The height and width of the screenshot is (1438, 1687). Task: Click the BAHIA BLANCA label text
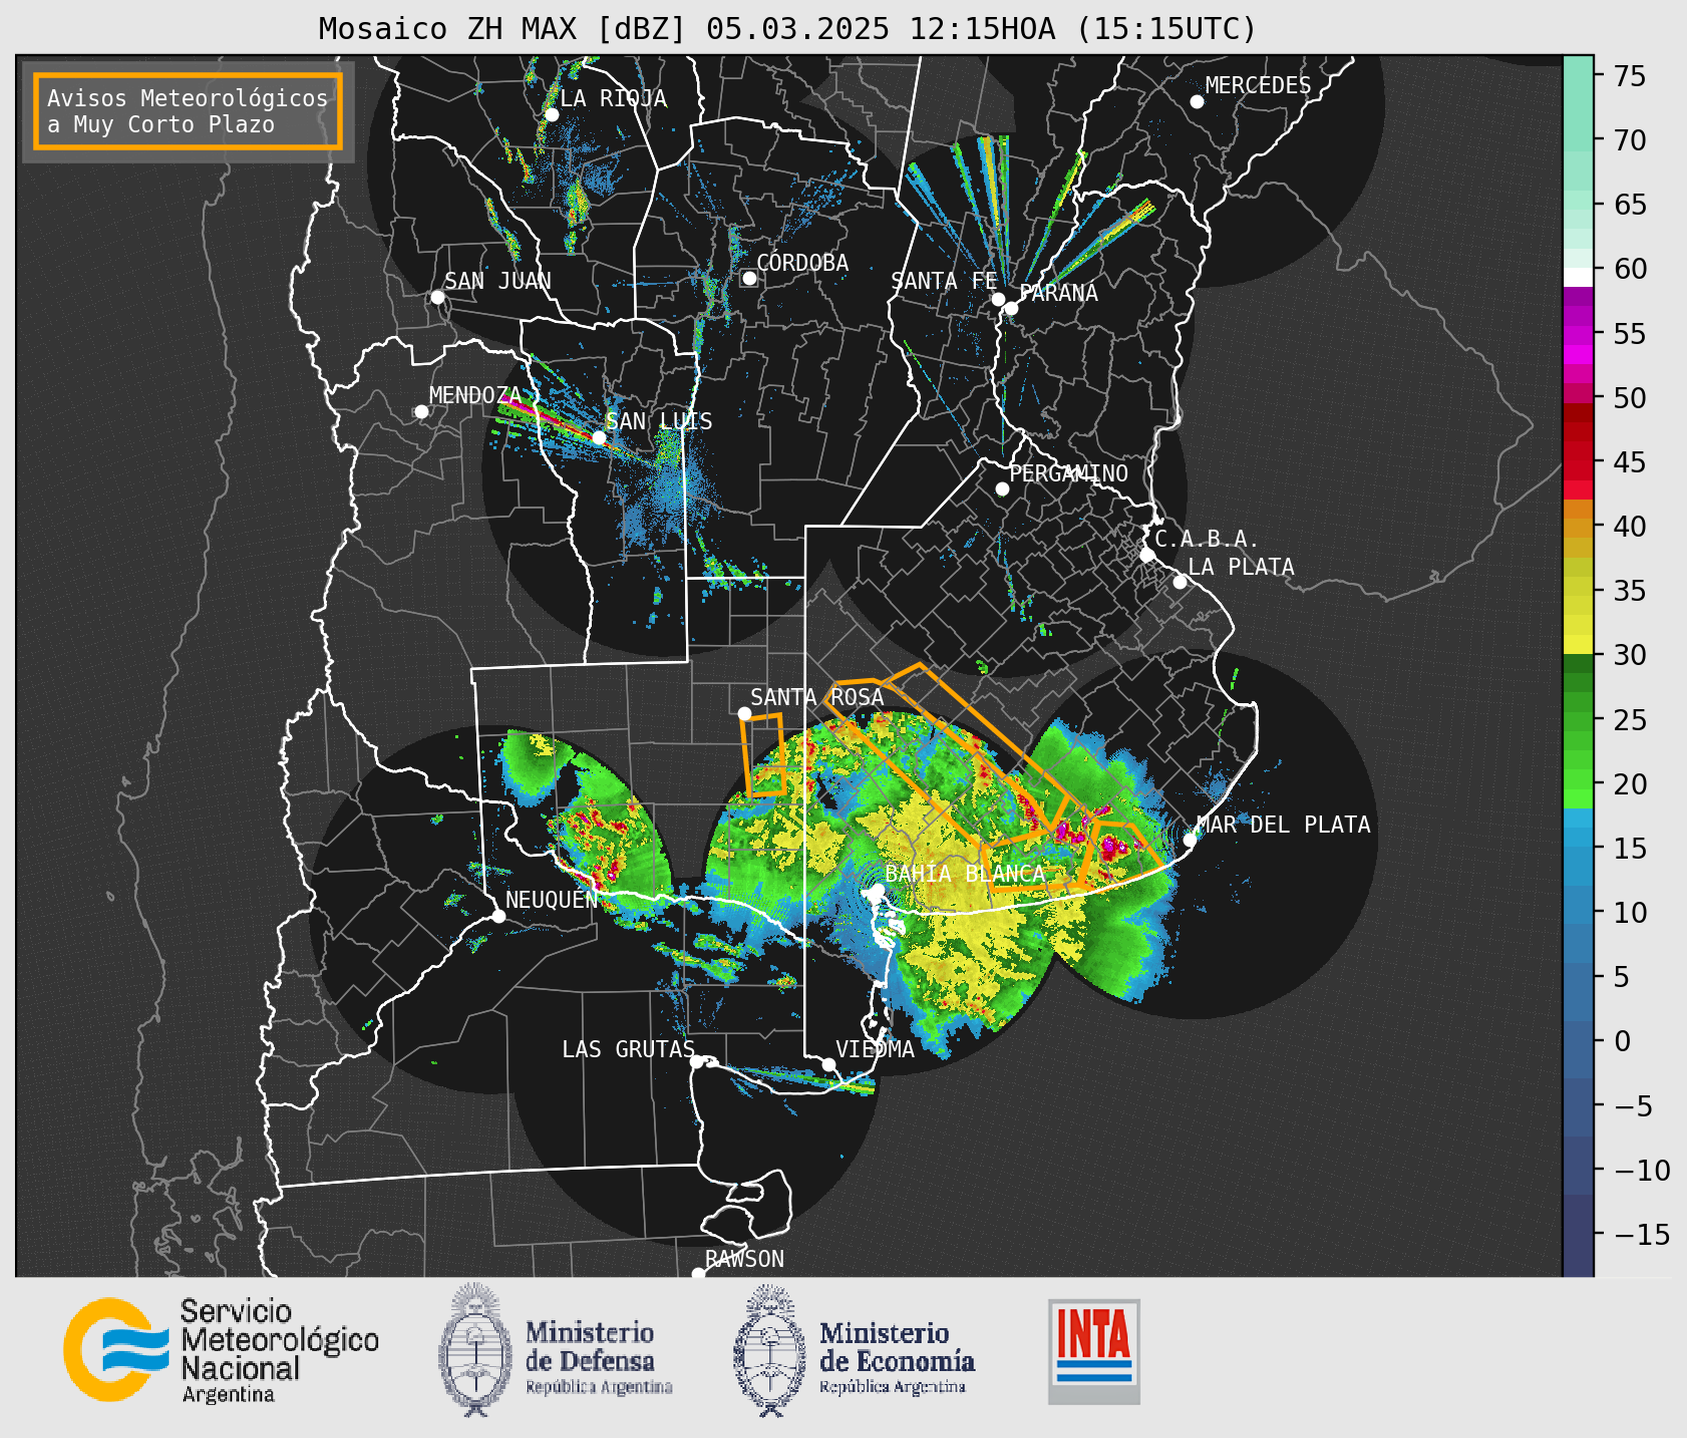(965, 874)
